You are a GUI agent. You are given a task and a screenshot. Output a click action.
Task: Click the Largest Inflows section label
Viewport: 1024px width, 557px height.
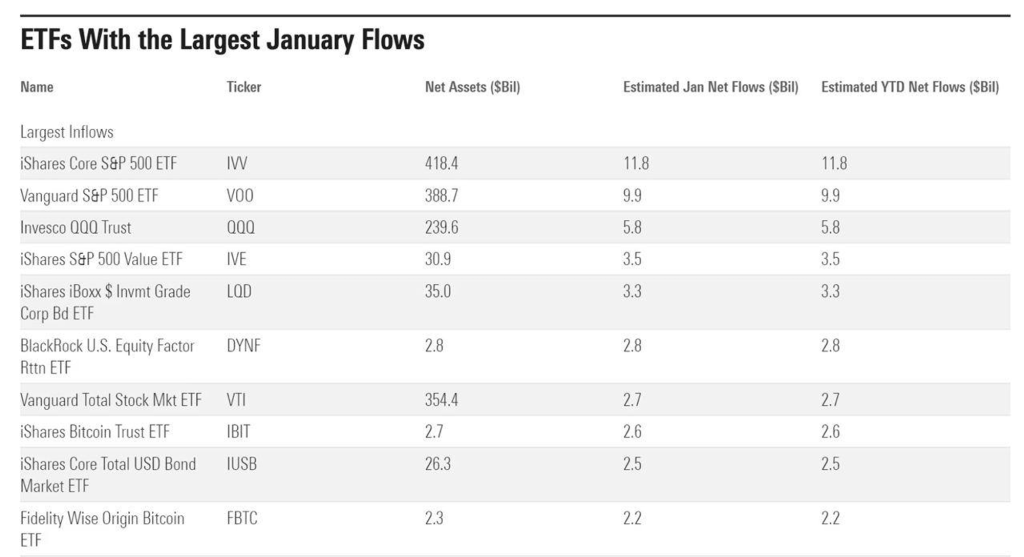pos(66,131)
